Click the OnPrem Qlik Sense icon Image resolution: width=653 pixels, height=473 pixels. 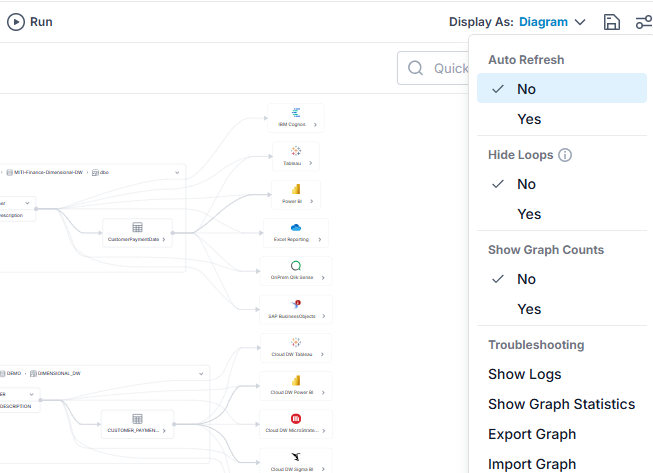[x=296, y=266]
